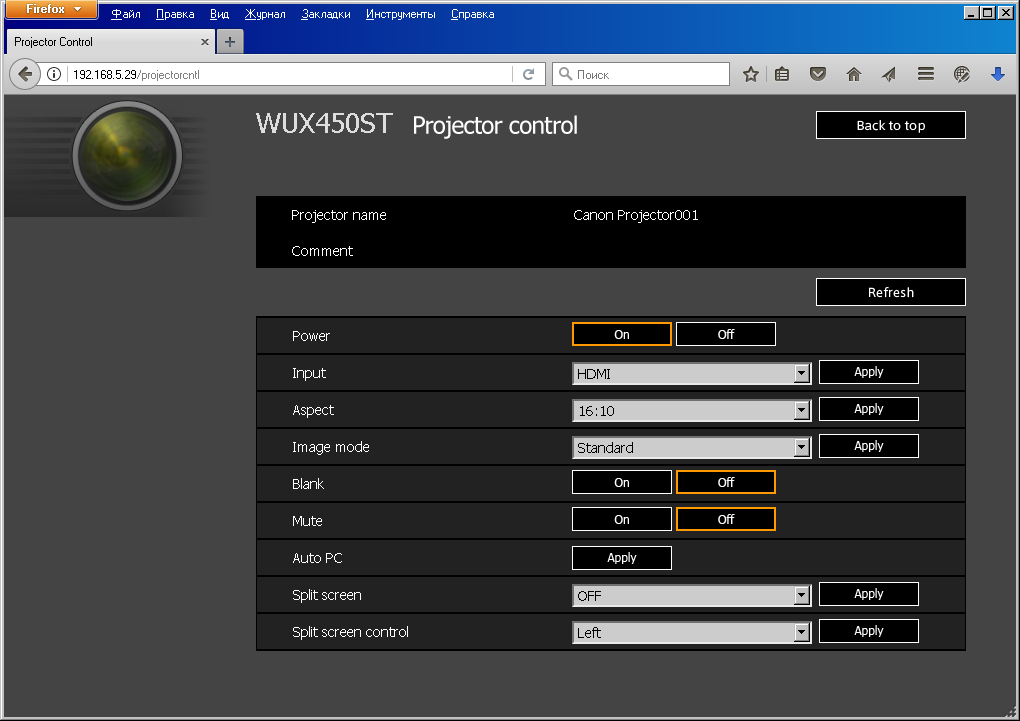
Task: Open the Input dropdown showing HDMI
Action: point(691,374)
